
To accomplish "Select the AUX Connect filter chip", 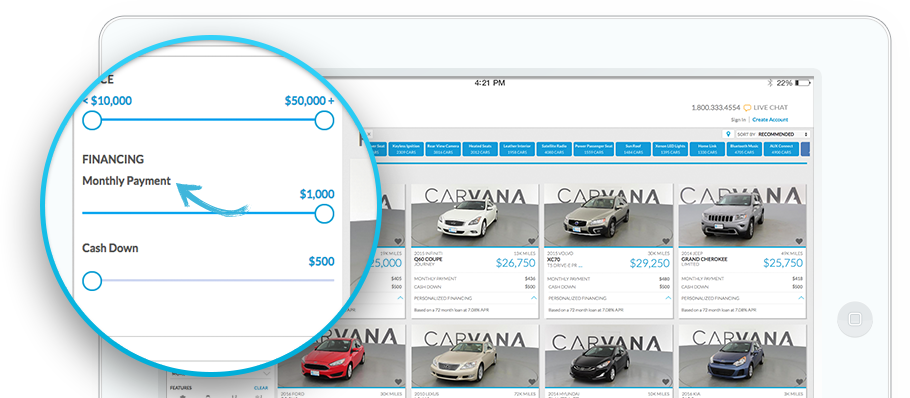I will coord(781,149).
